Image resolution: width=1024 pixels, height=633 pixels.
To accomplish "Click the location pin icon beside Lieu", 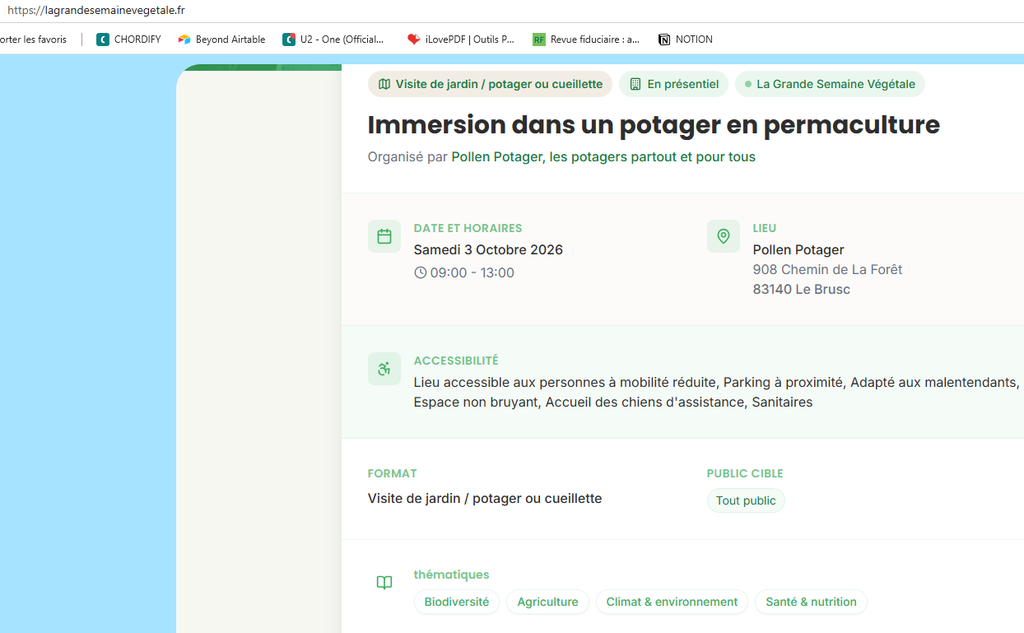I will (x=723, y=236).
